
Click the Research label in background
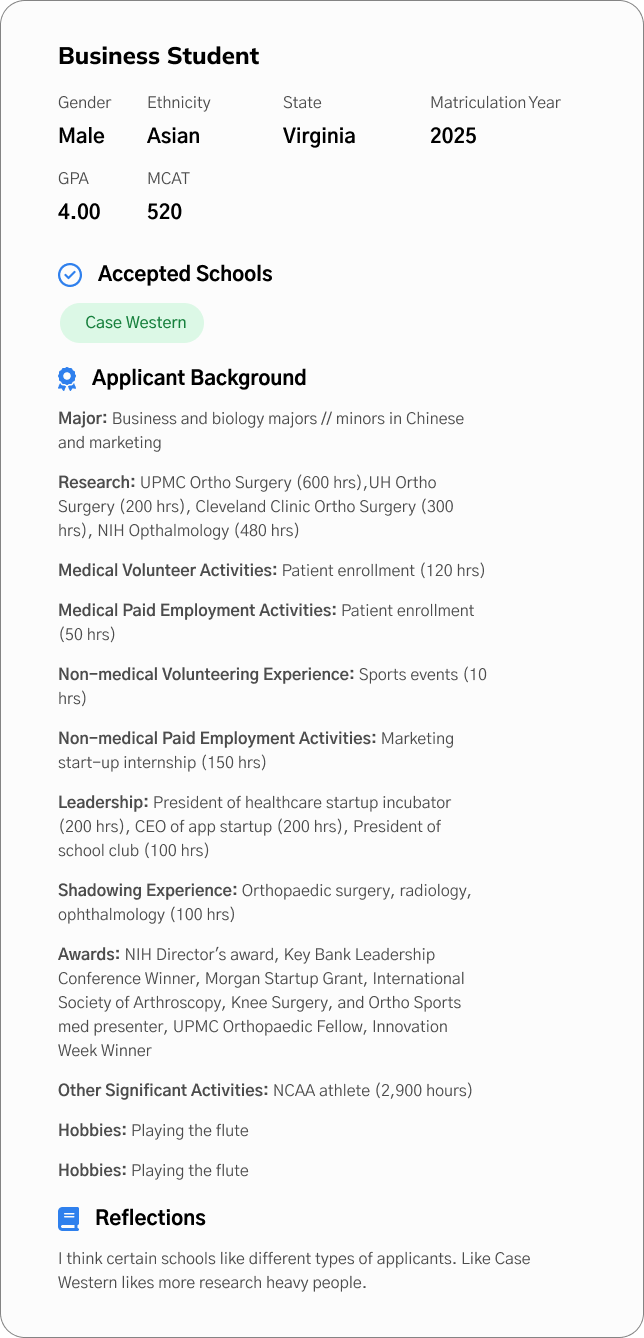click(97, 482)
